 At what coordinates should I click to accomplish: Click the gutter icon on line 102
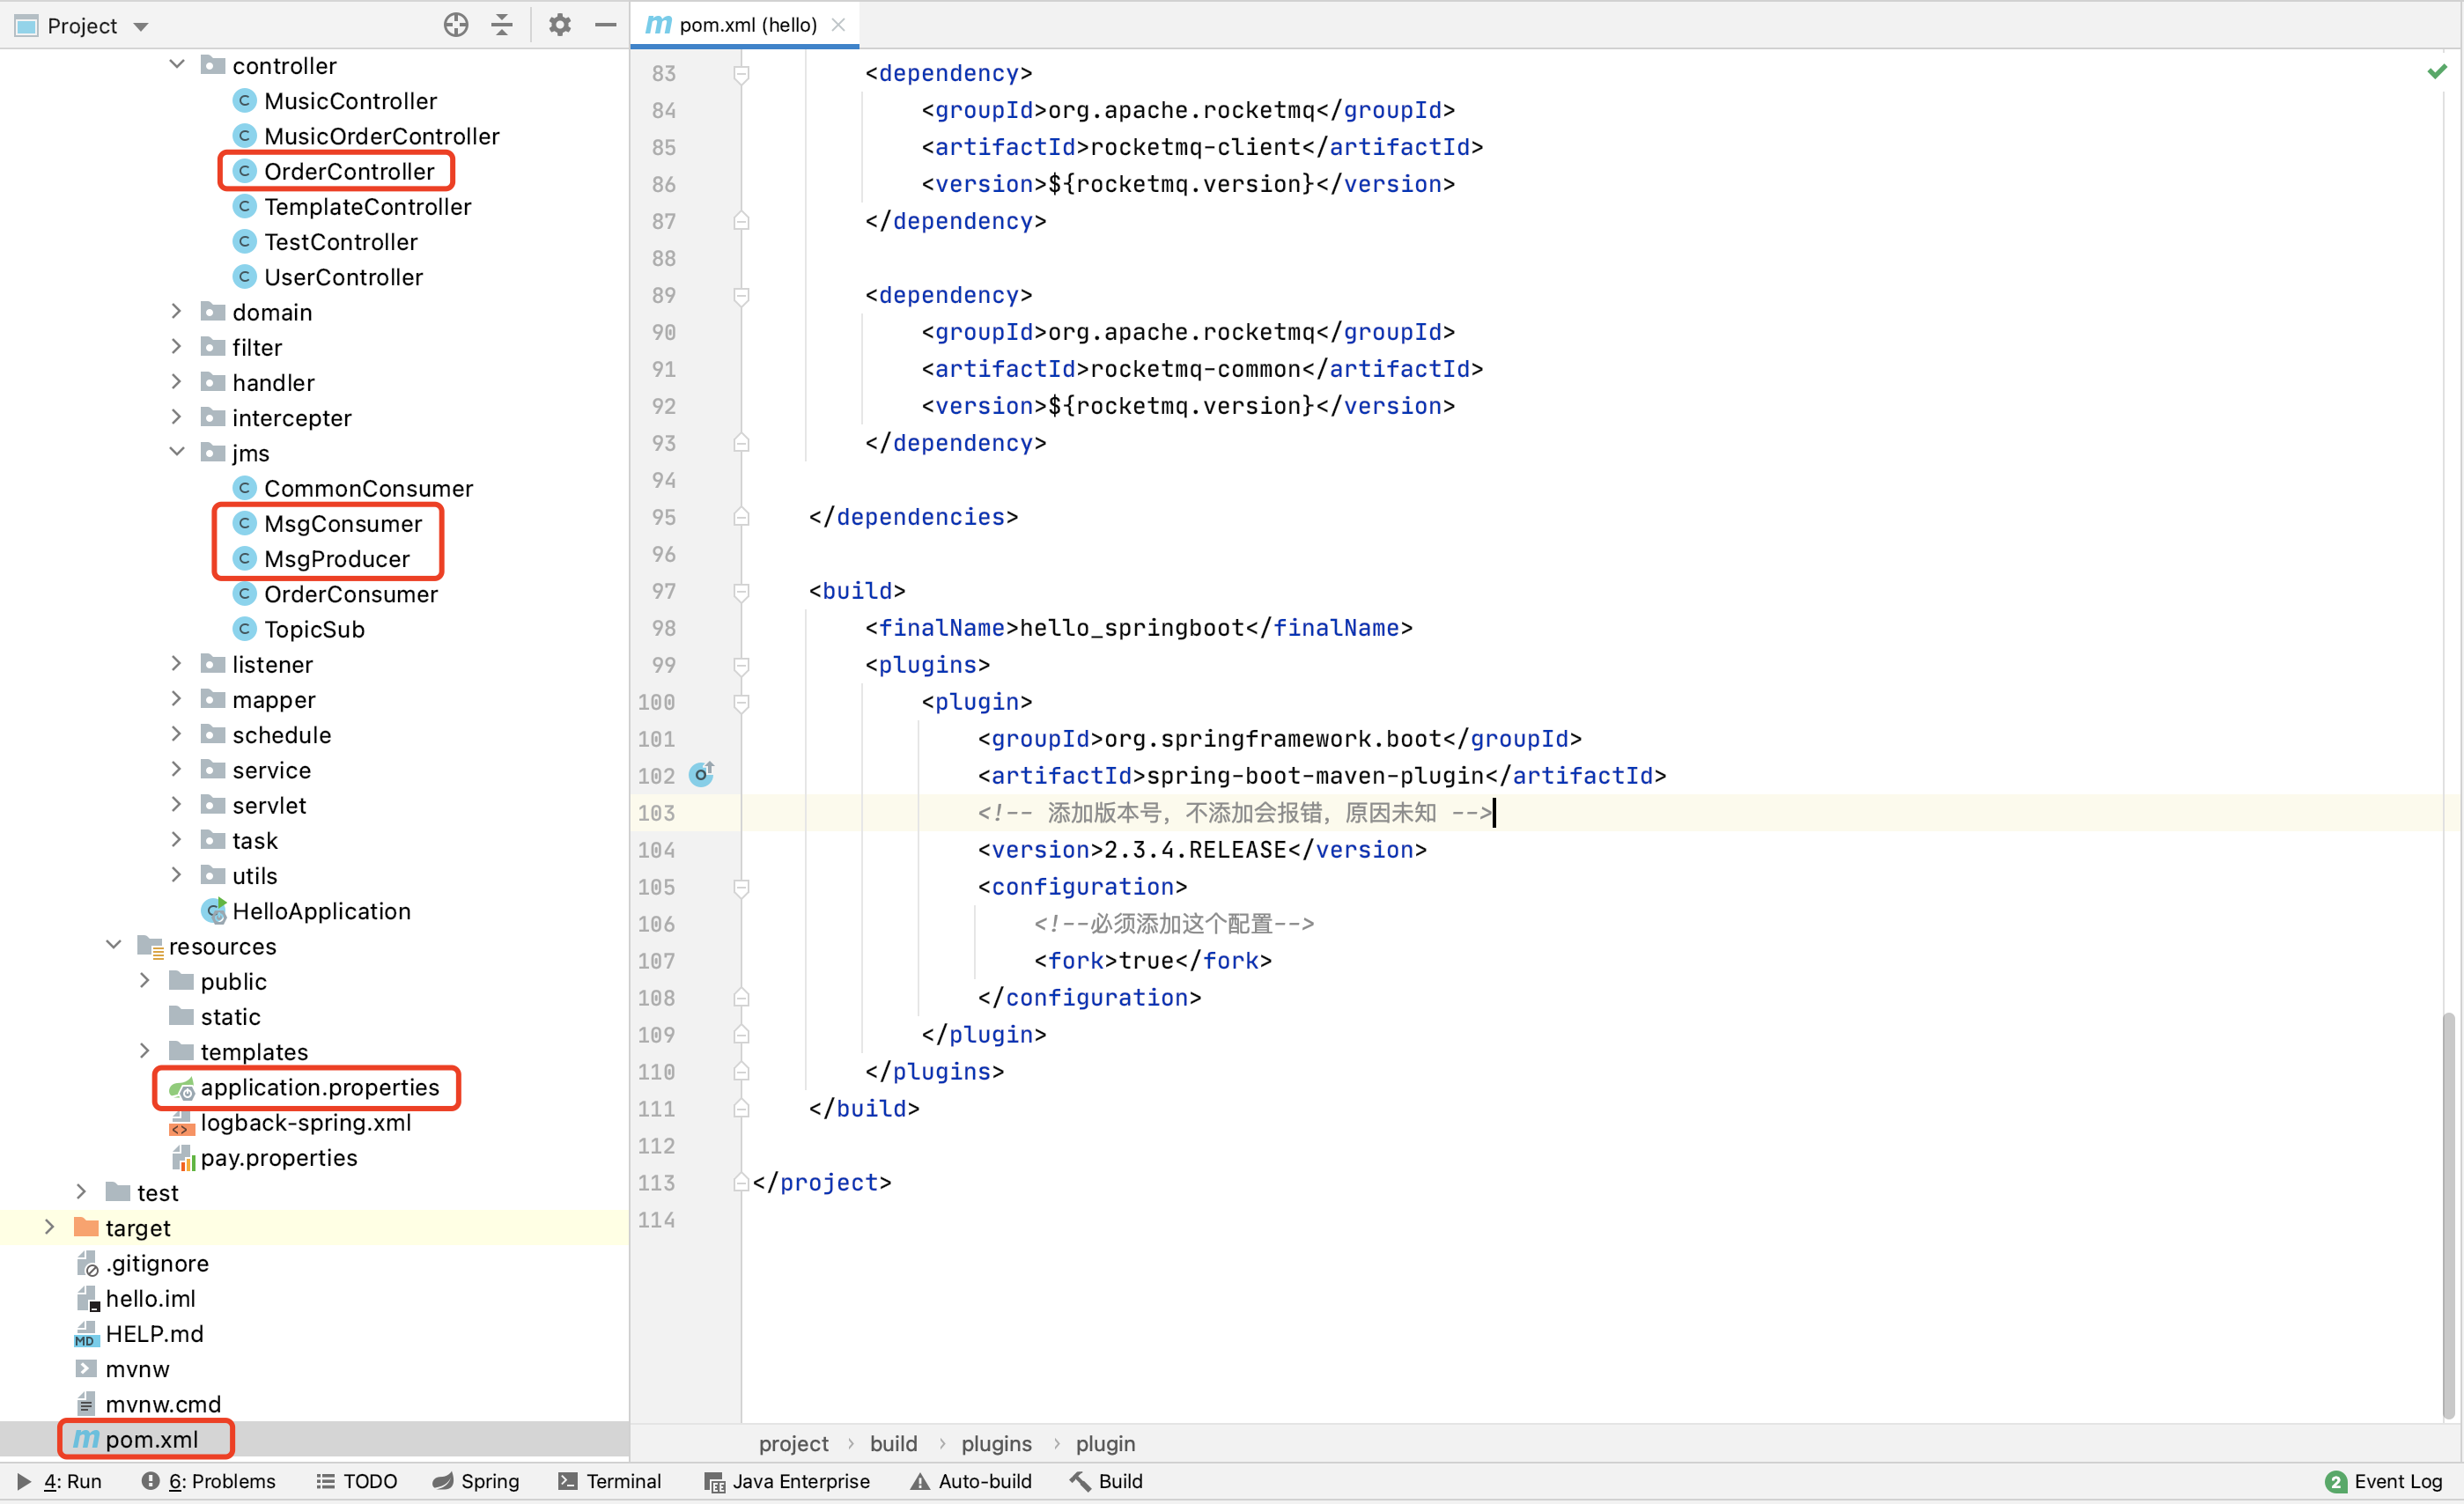[702, 775]
